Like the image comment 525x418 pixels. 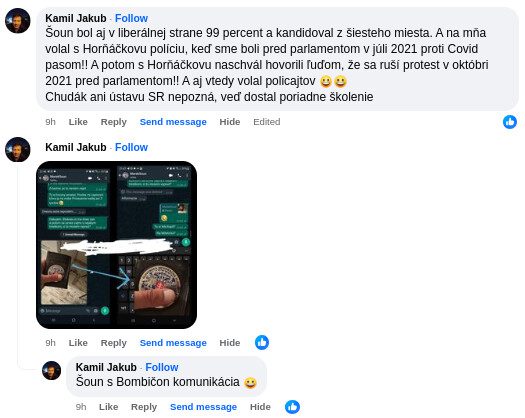pyautogui.click(x=78, y=343)
